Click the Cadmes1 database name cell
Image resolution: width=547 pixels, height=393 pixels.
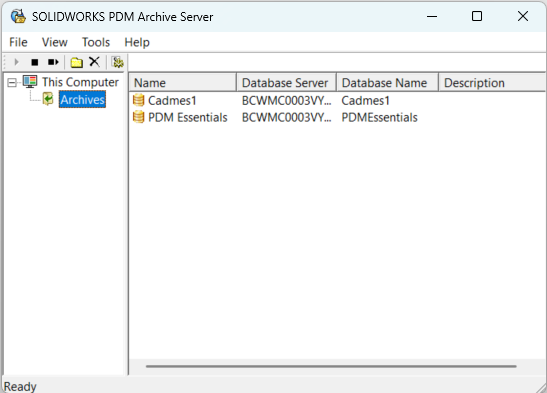[x=365, y=100]
